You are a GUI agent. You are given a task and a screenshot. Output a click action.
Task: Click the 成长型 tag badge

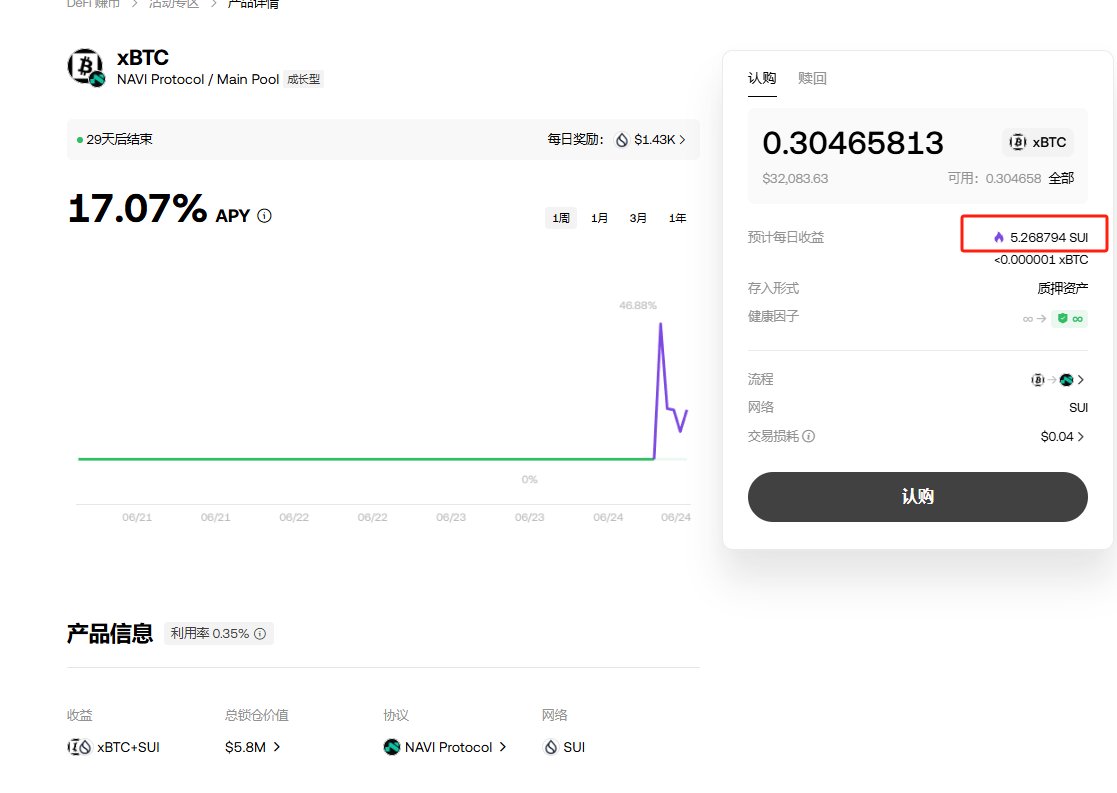click(303, 79)
